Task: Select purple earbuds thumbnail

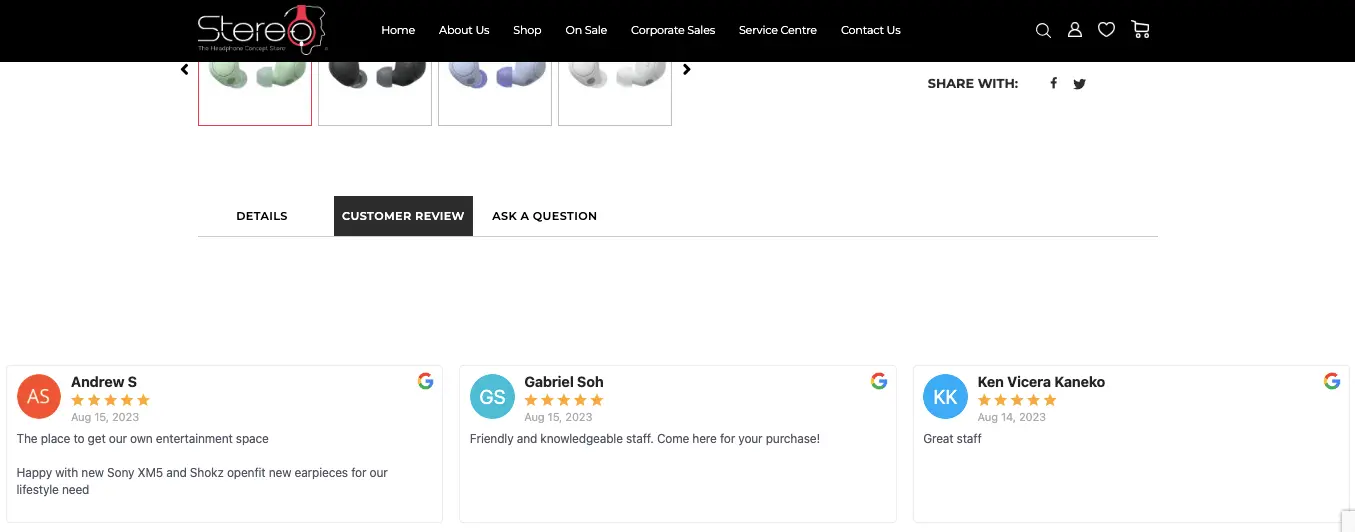Action: [495, 93]
